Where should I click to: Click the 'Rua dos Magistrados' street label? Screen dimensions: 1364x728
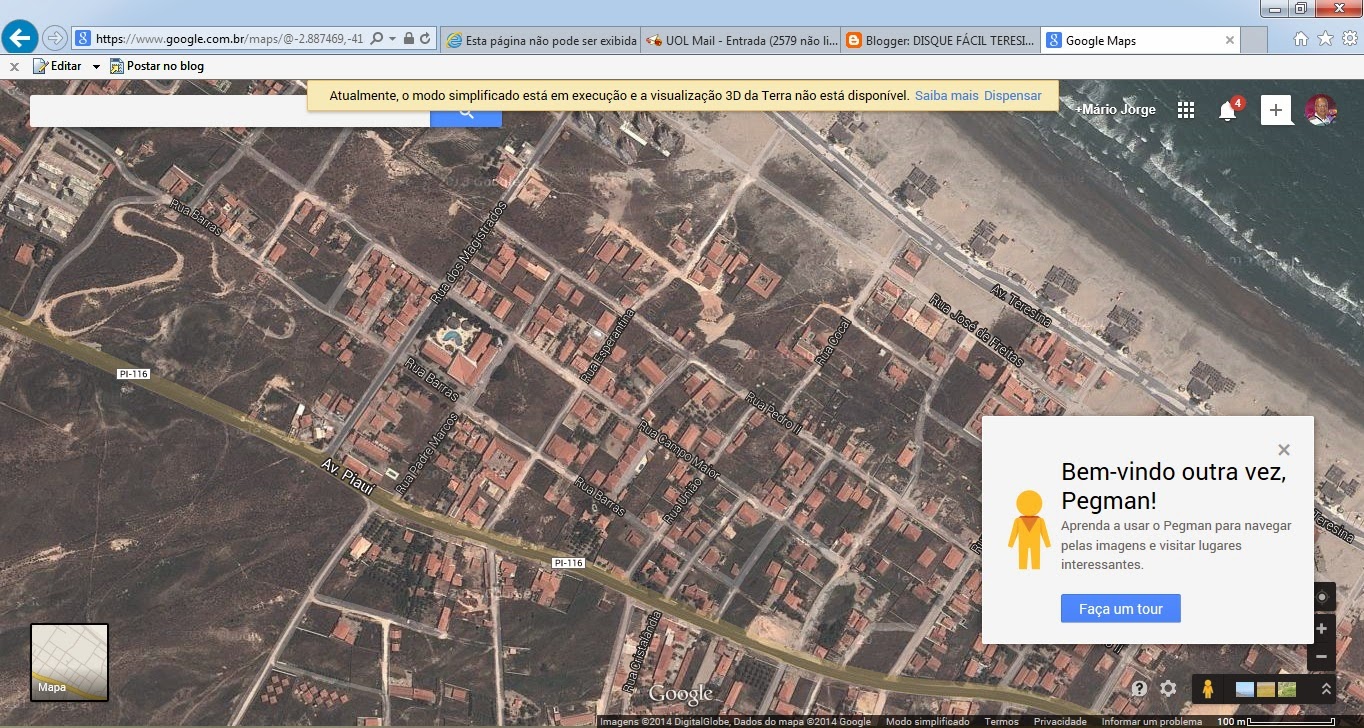tap(469, 252)
